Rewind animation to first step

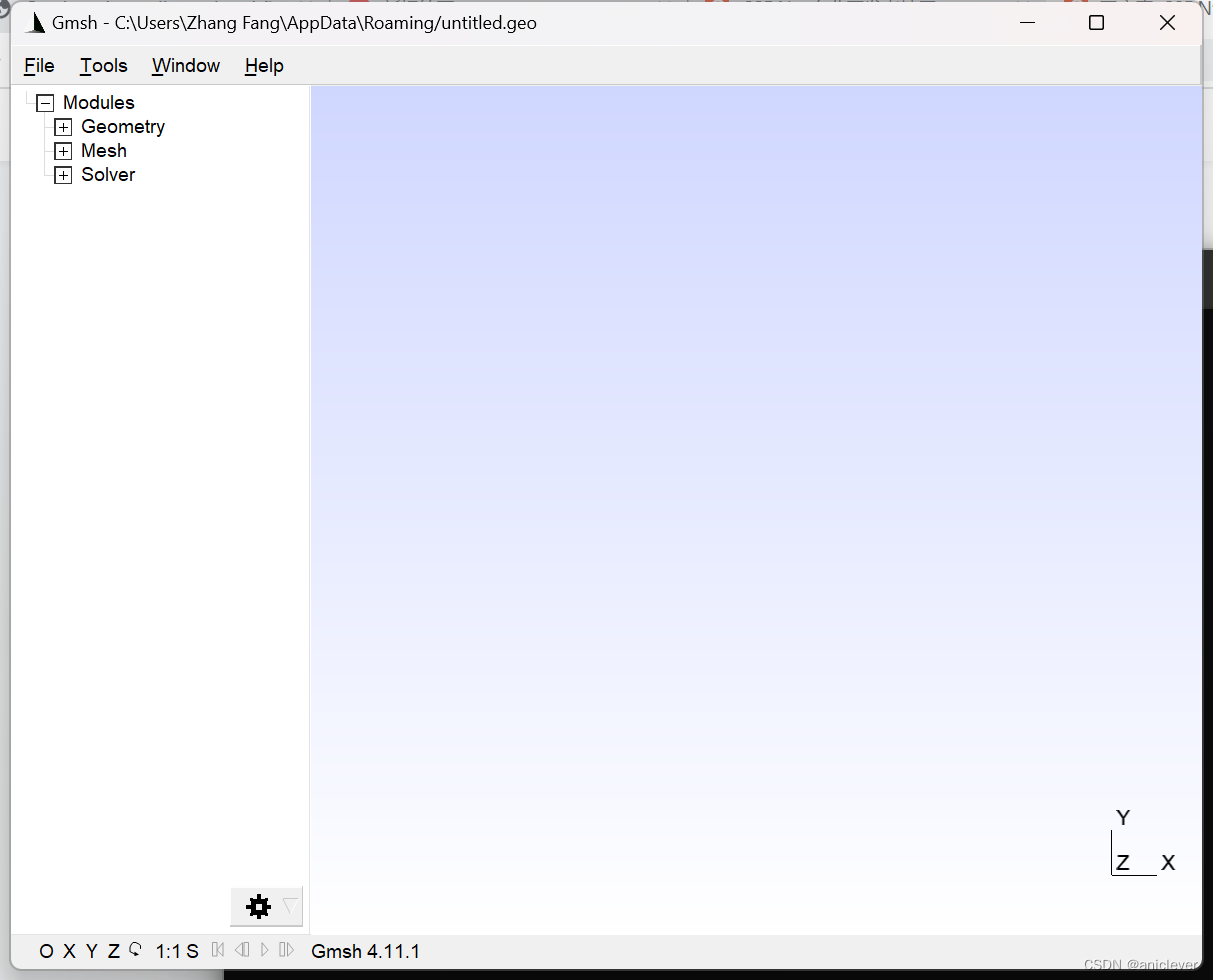218,950
